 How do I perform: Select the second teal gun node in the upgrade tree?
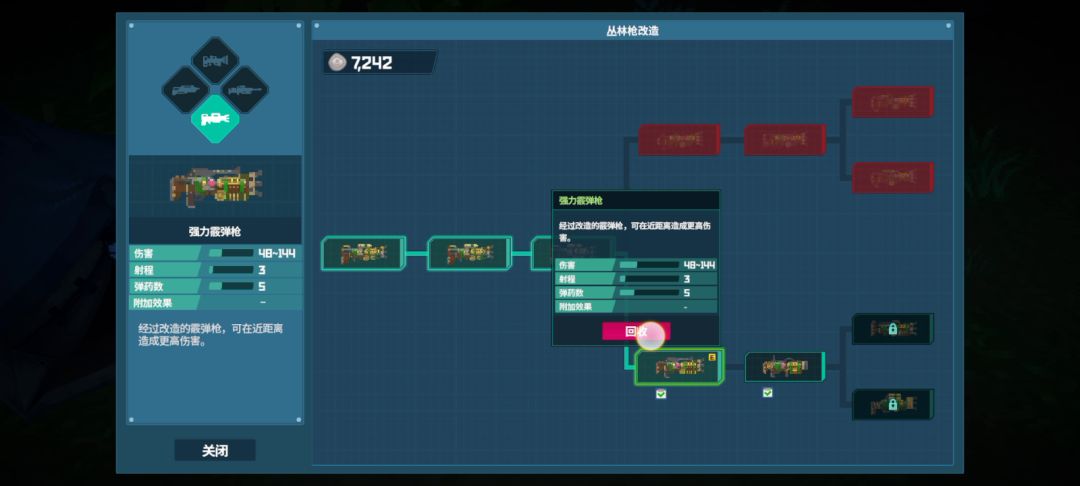pos(469,253)
